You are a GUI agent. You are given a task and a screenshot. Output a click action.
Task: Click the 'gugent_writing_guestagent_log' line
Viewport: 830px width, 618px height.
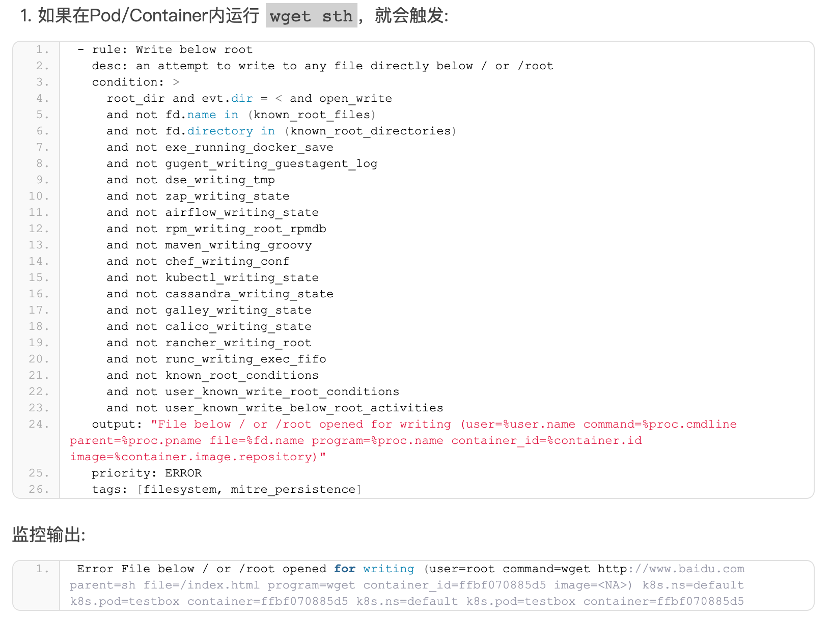point(271,163)
